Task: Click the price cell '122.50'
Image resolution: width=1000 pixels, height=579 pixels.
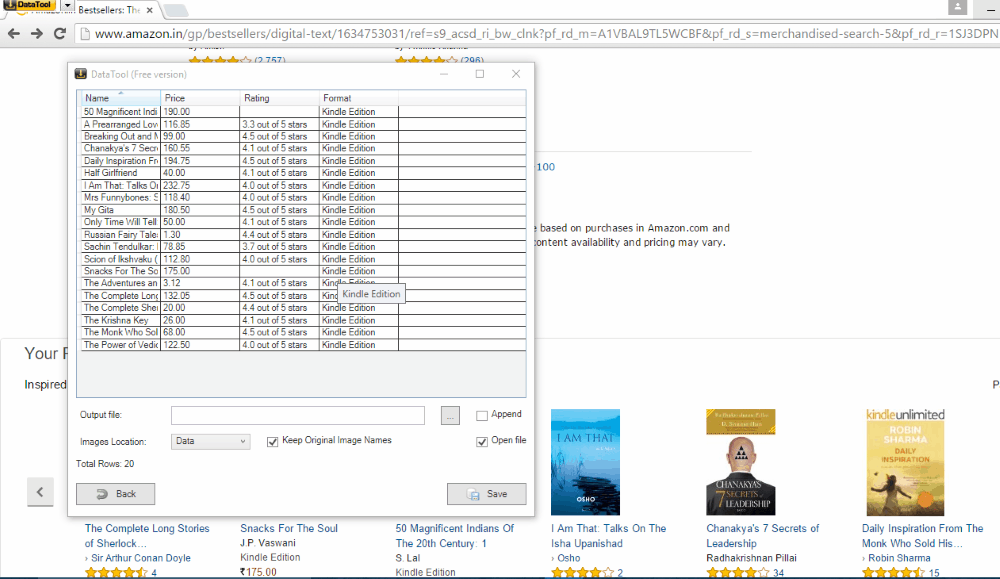Action: click(200, 345)
